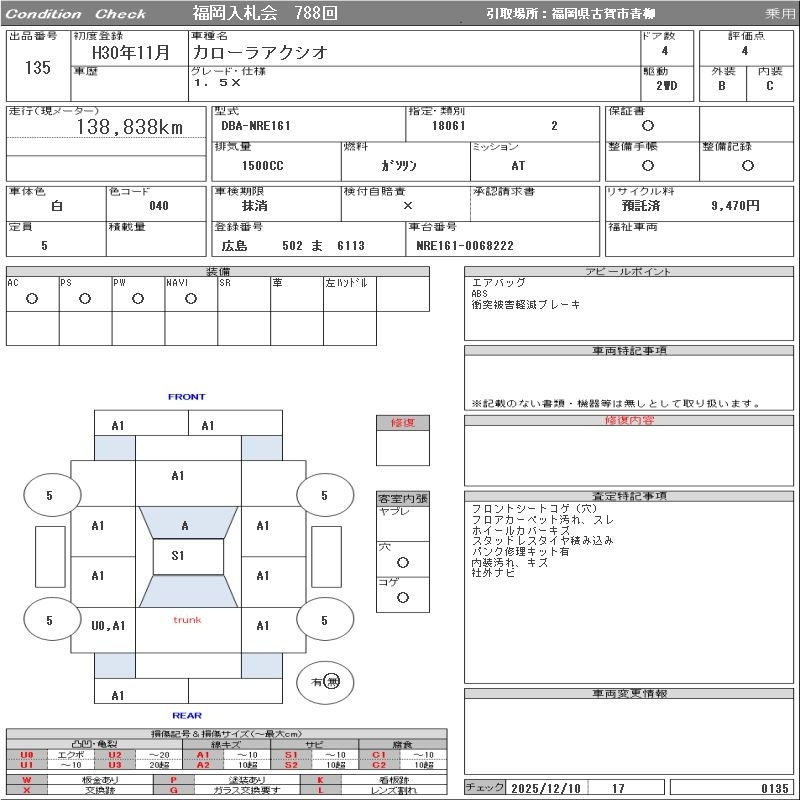Toggle the NAVI equipment circle
The width and height of the screenshot is (800, 800).
pyautogui.click(x=191, y=298)
